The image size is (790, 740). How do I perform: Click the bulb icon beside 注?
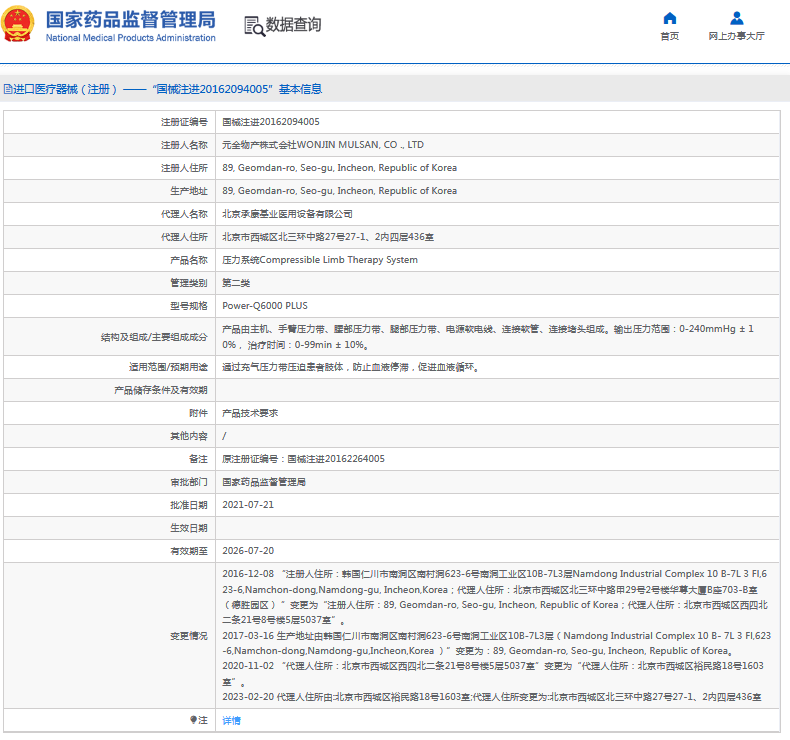click(x=193, y=720)
